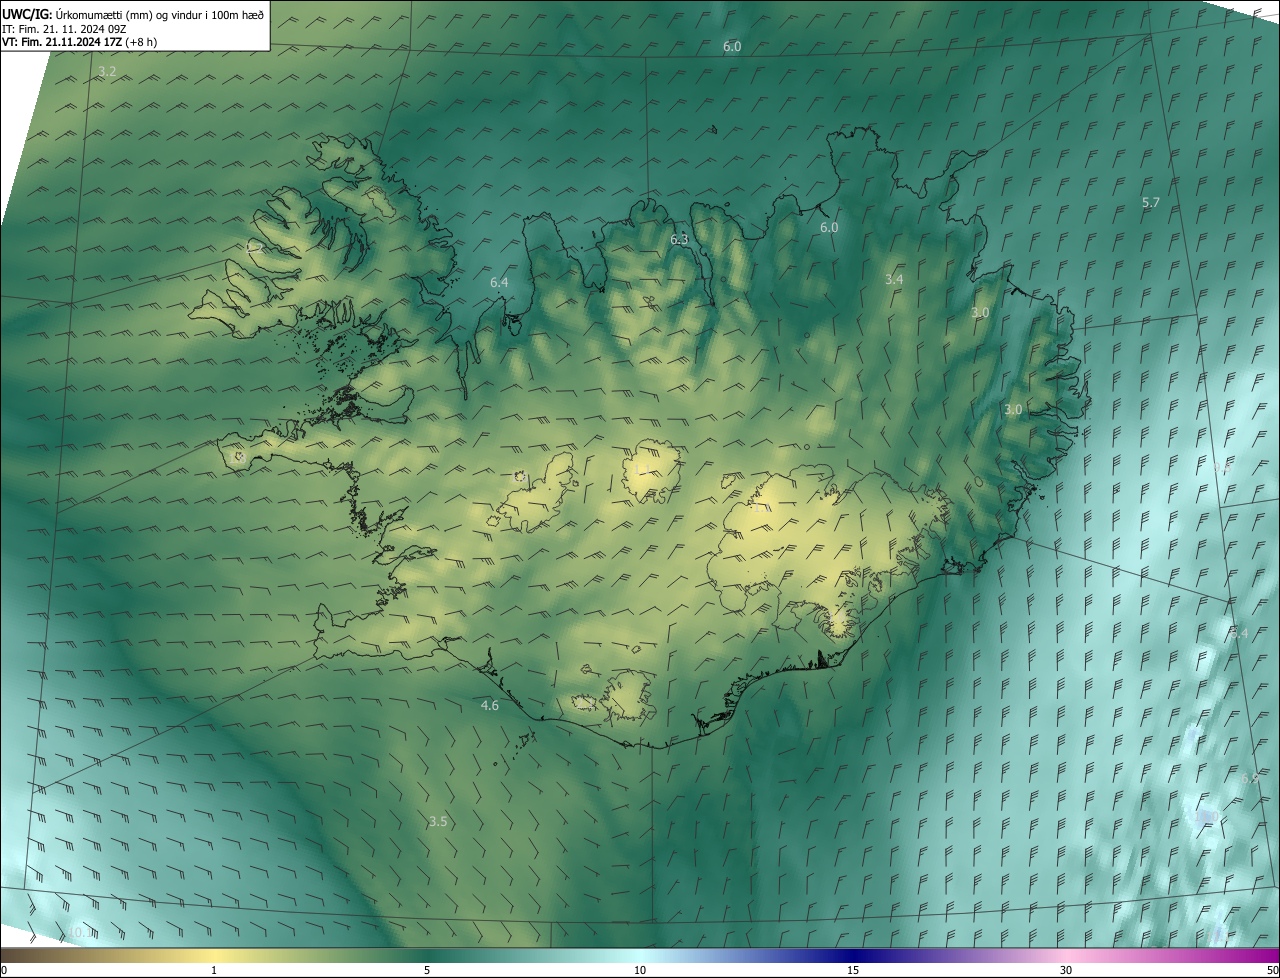Click the "1" tick on the color scale
1280x978 pixels.
click(x=214, y=970)
